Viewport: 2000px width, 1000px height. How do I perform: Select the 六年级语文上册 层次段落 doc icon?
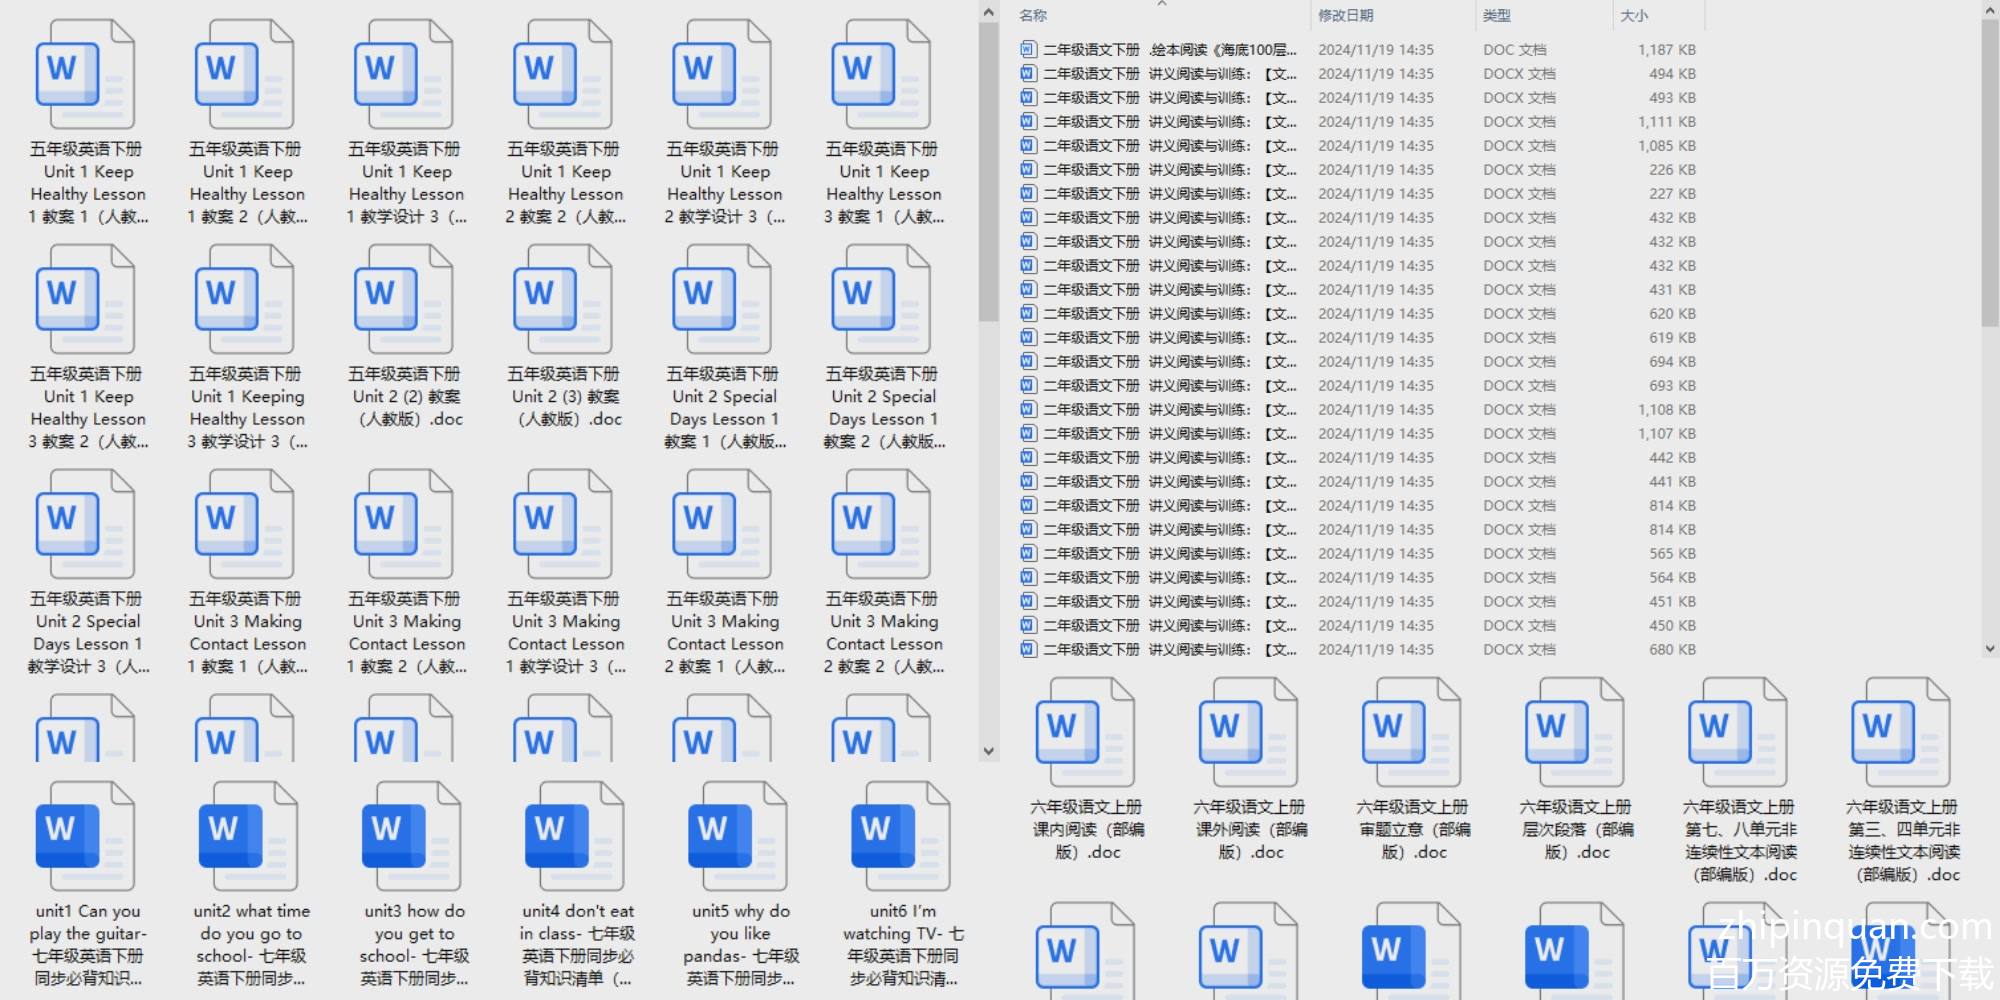[x=1575, y=733]
